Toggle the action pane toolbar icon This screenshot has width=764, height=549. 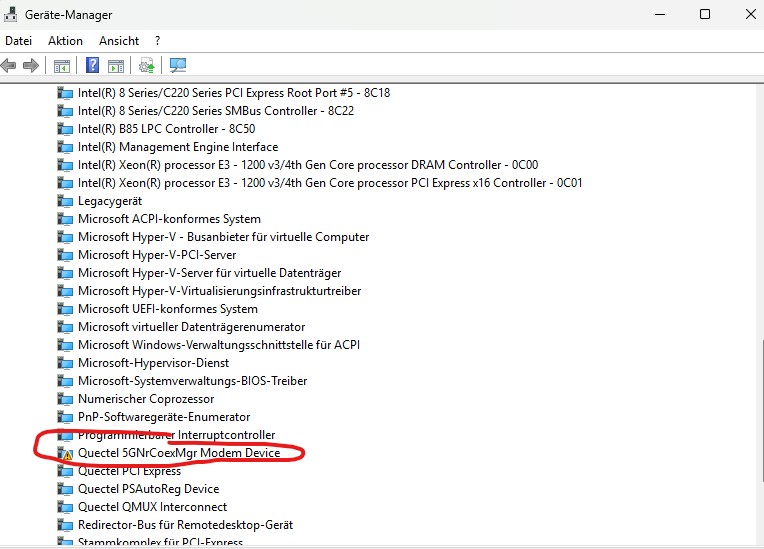pos(116,65)
